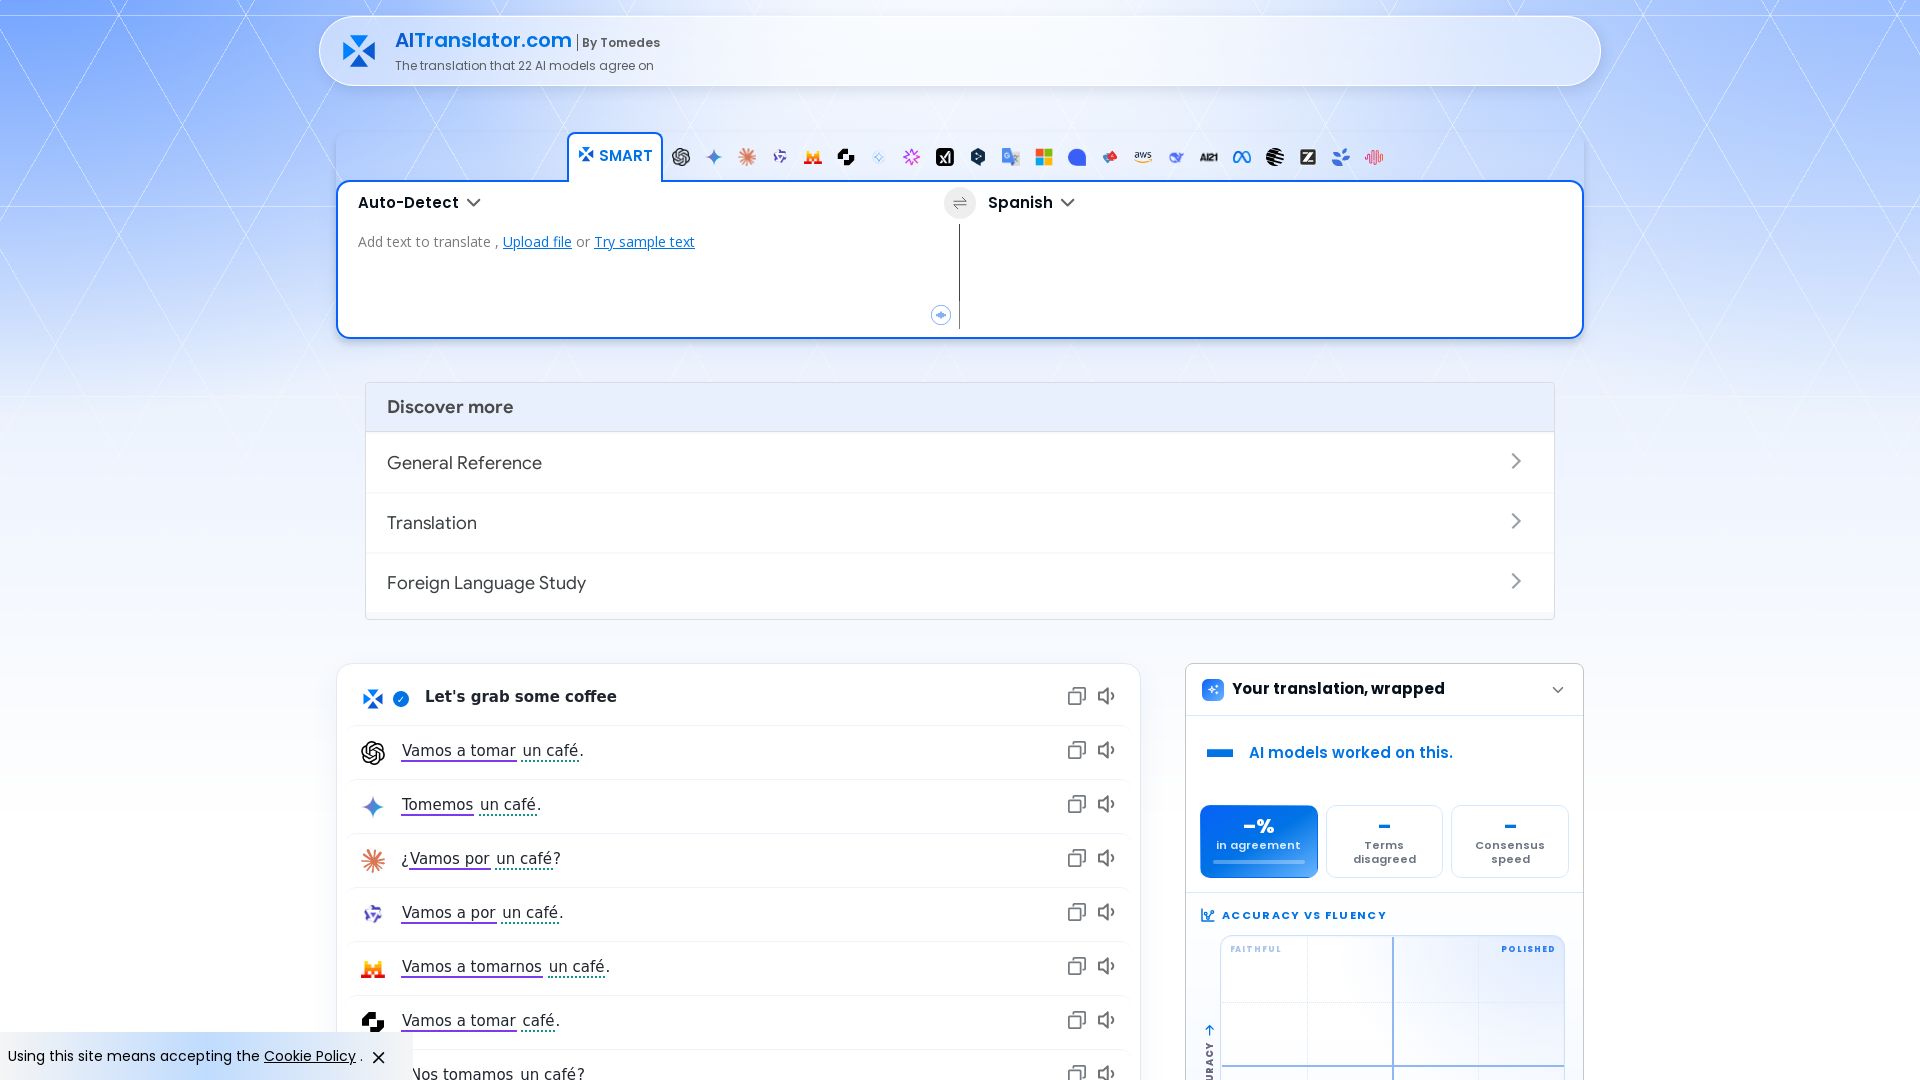The image size is (1920, 1080).
Task: Copy the "¿Vamos por un café?" translation
Action: [1077, 859]
